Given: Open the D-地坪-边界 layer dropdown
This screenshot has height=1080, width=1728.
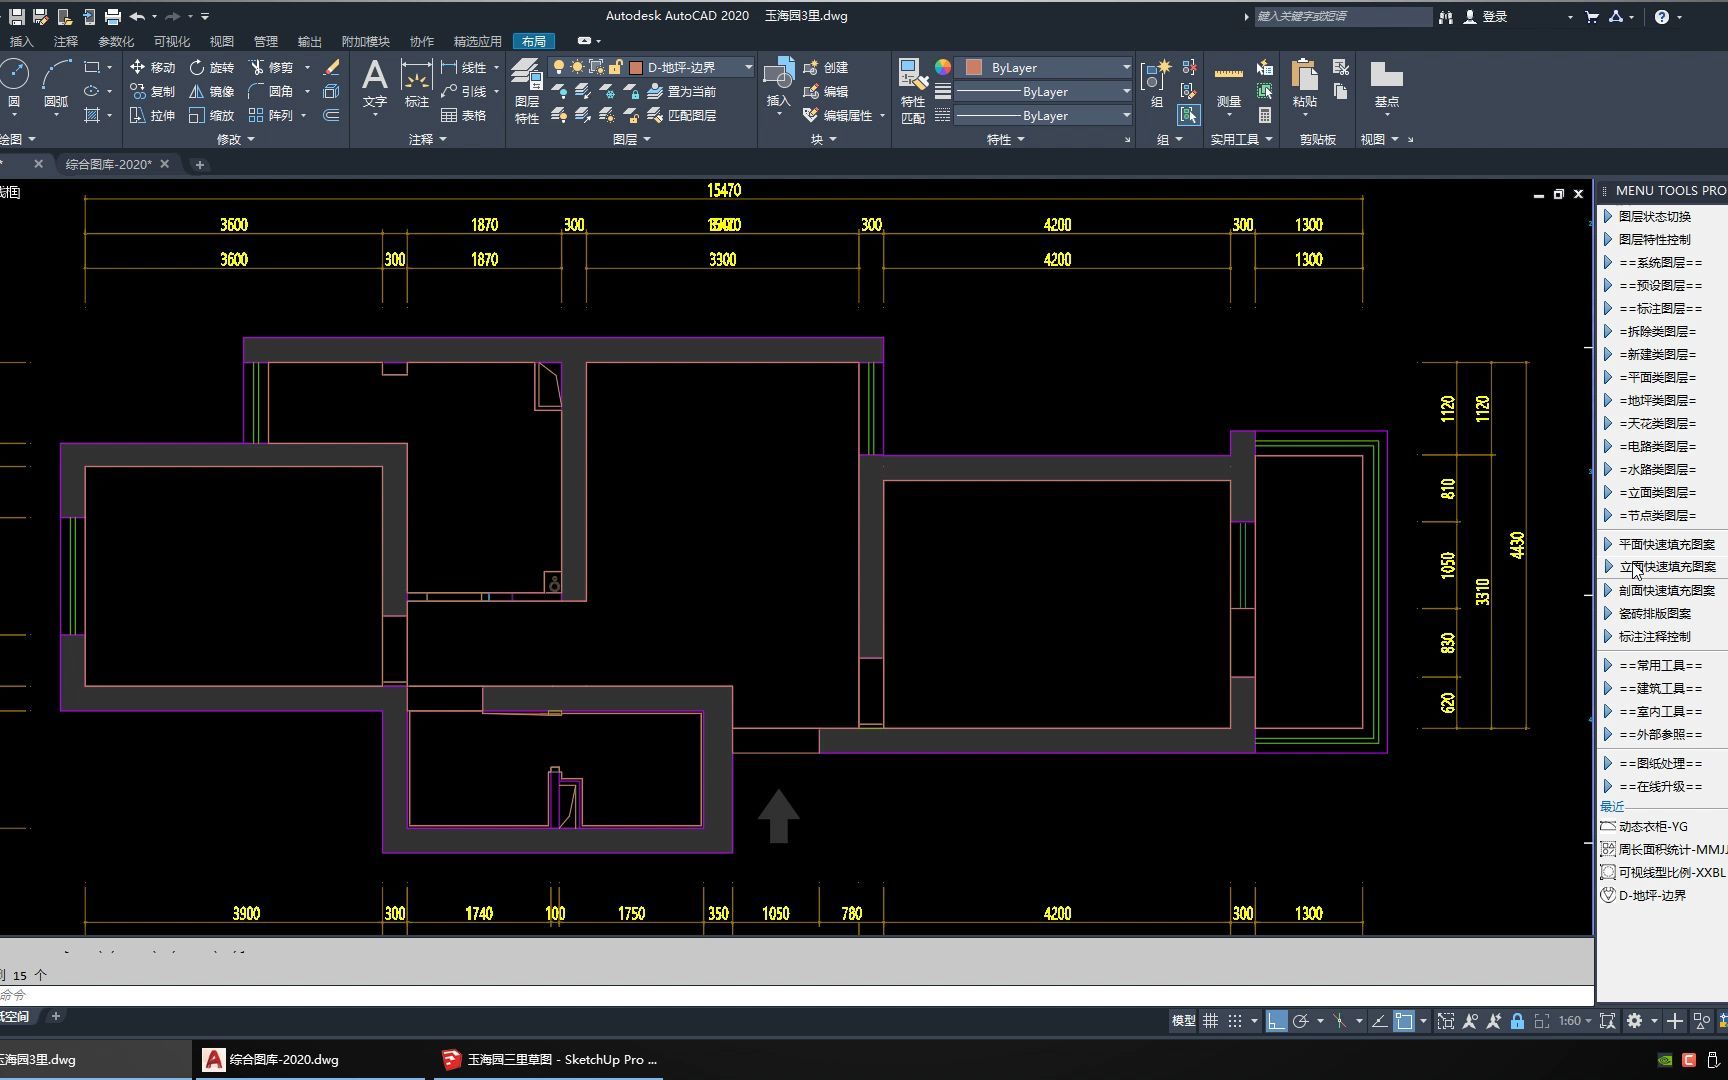Looking at the screenshot, I should tap(748, 67).
